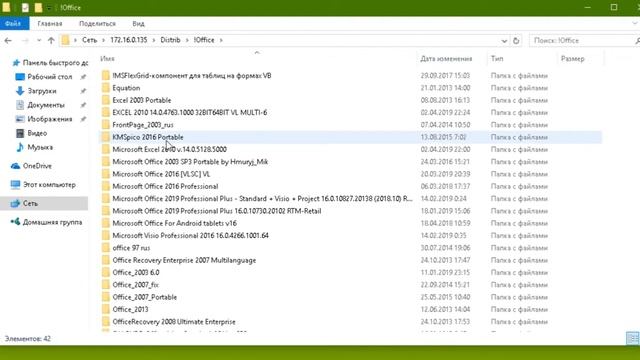Open the Файл menu

click(13, 24)
